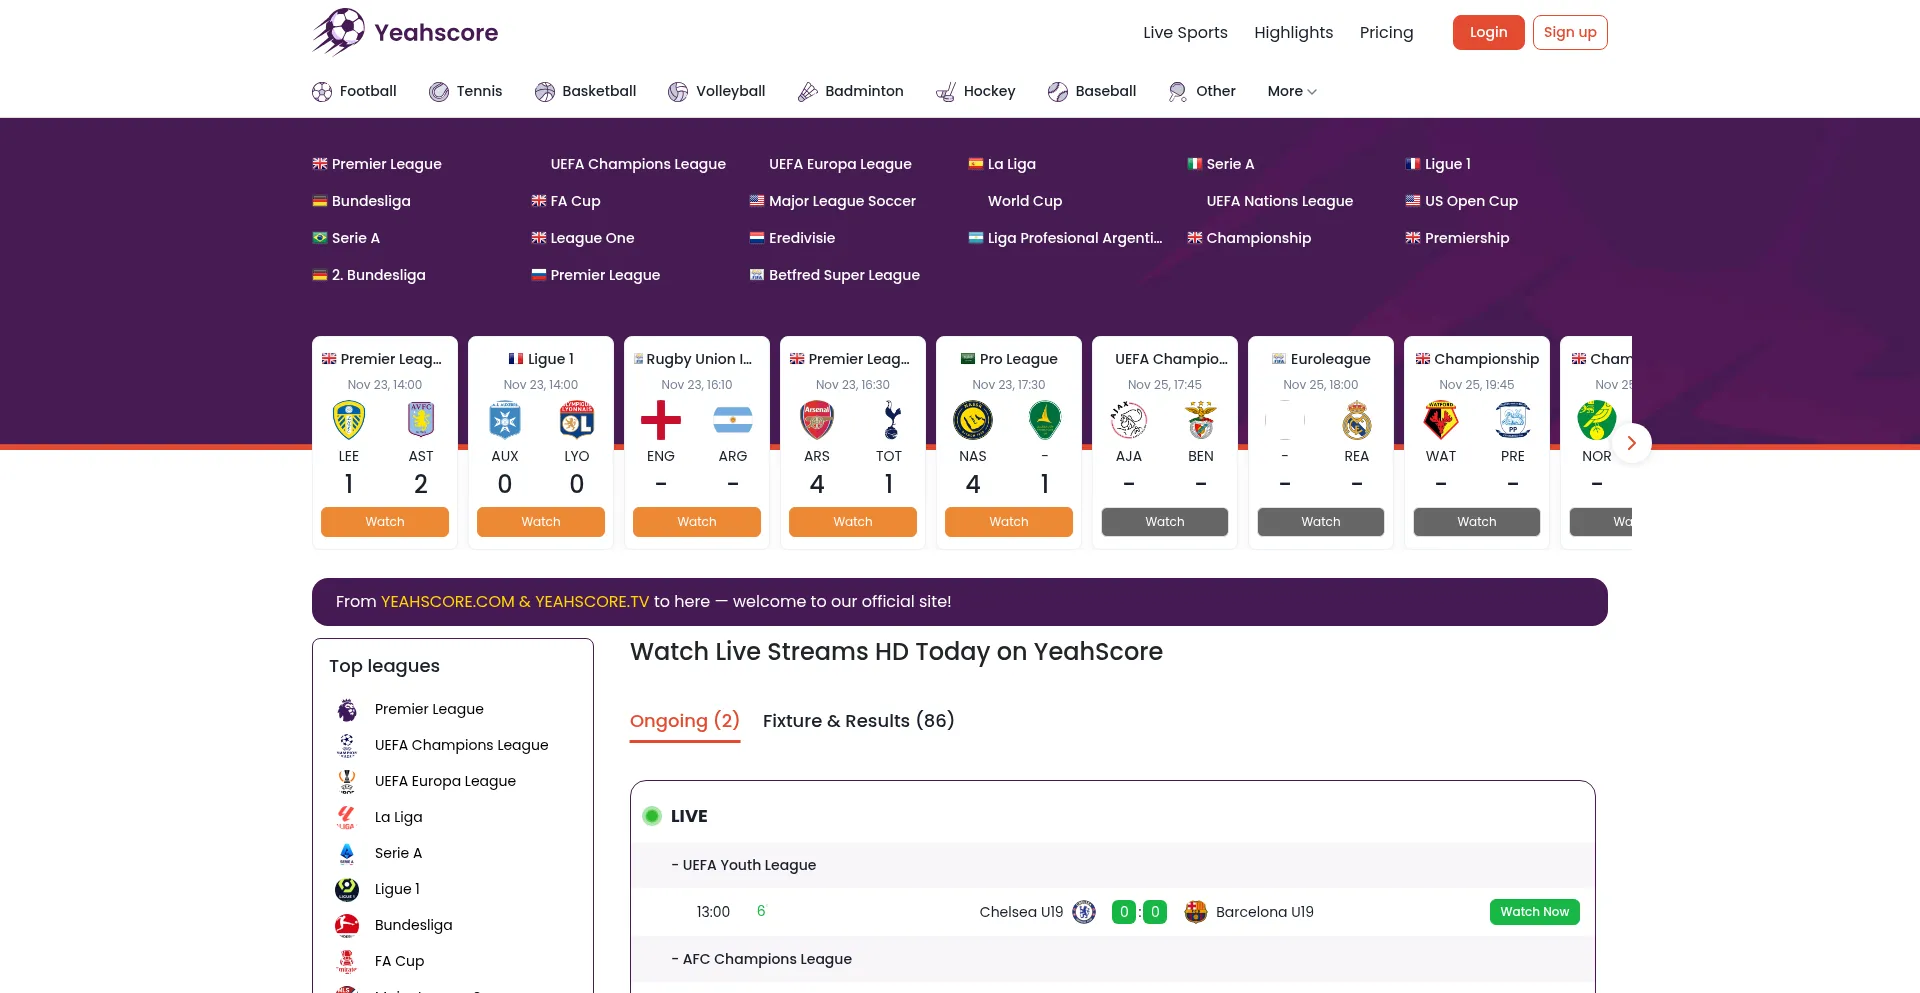The height and width of the screenshot is (993, 1920).
Task: Click the Hockey stick icon
Action: click(945, 92)
